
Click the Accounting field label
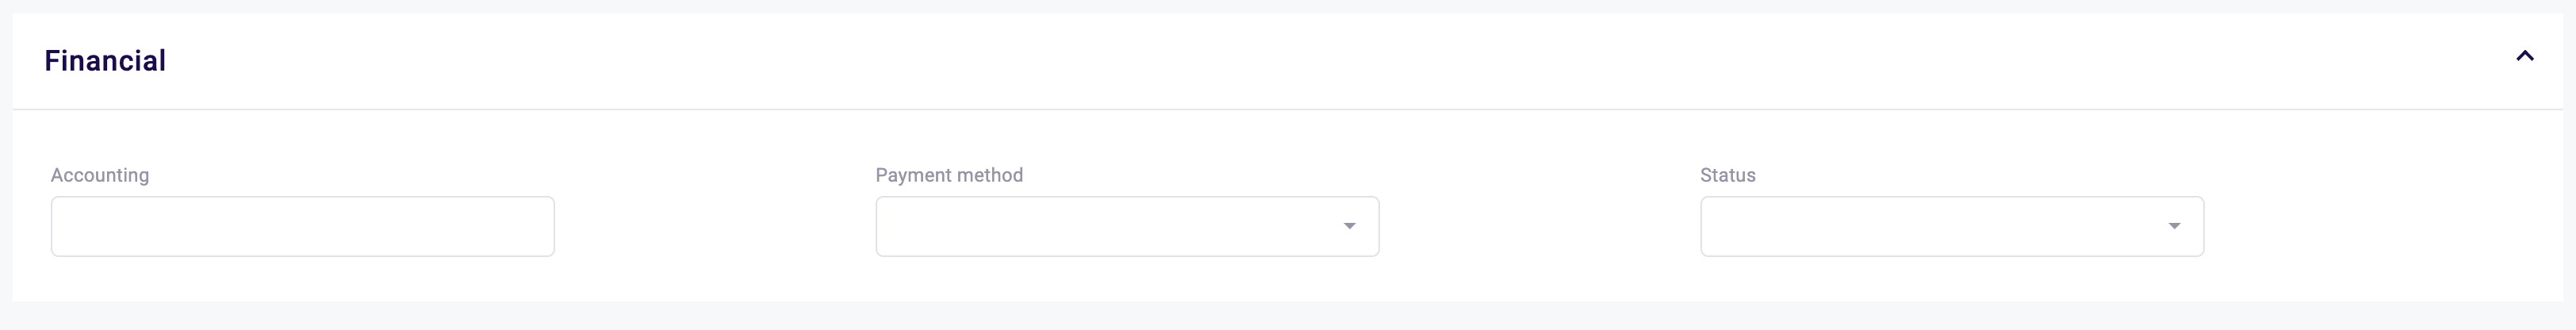(100, 175)
